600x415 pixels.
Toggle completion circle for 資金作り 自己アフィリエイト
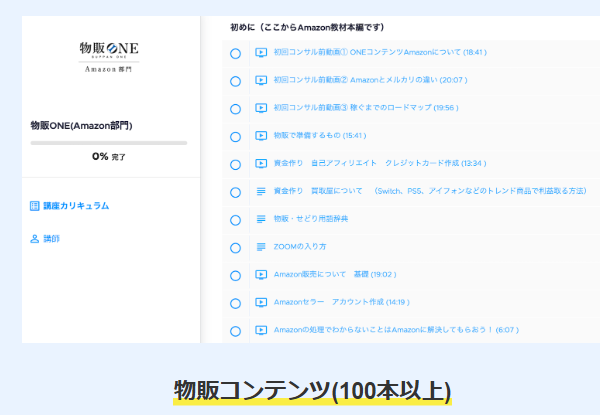pyautogui.click(x=235, y=164)
